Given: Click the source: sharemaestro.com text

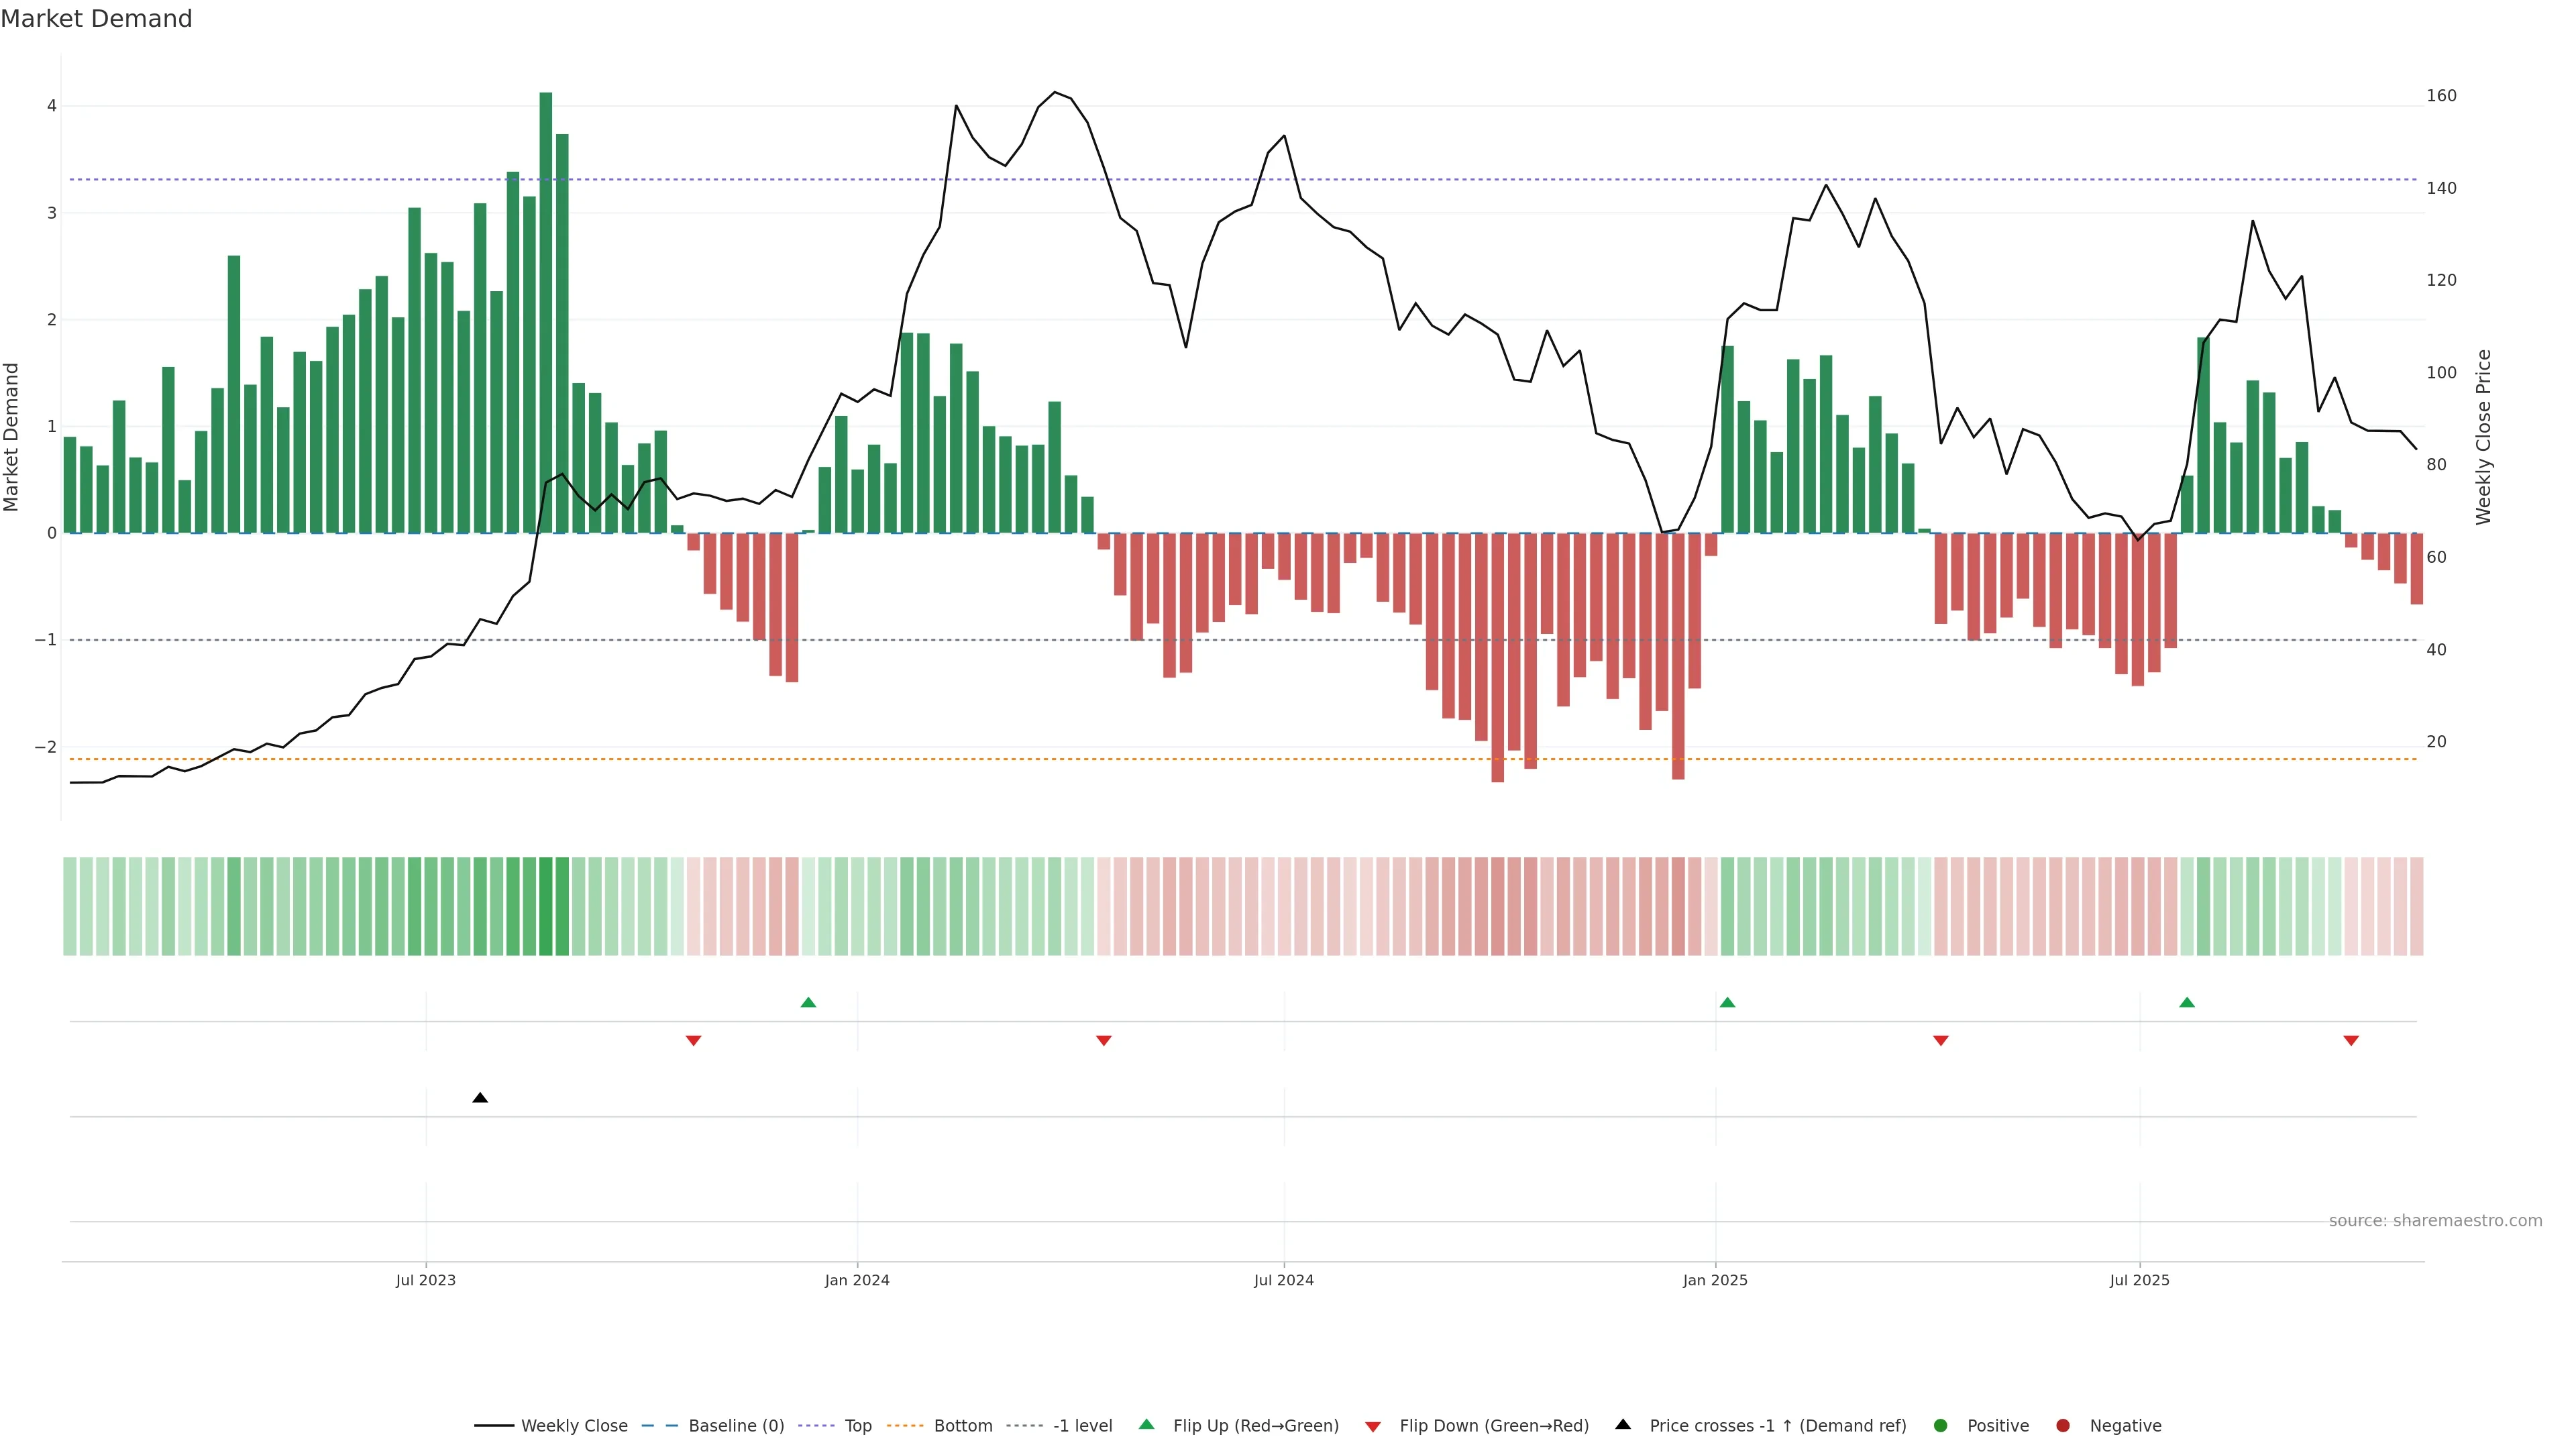Looking at the screenshot, I should coord(2435,1221).
